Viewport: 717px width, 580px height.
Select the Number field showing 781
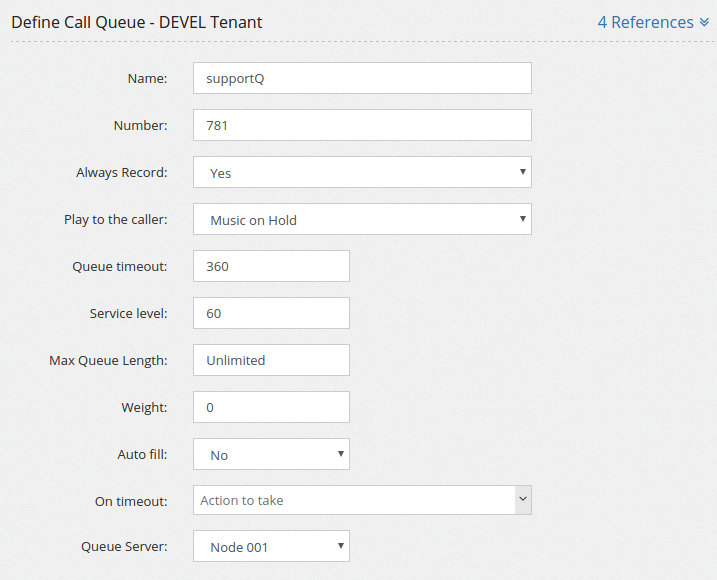click(x=362, y=125)
